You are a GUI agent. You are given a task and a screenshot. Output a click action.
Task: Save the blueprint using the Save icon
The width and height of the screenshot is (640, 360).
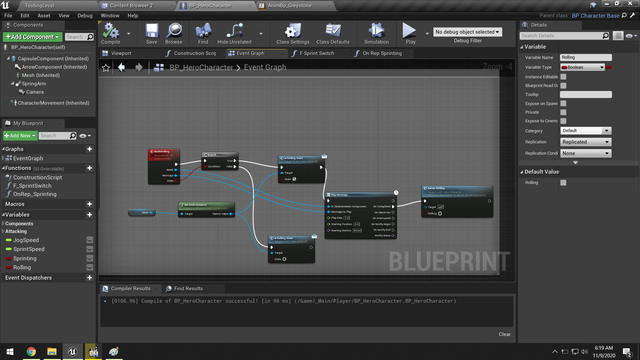pyautogui.click(x=151, y=33)
